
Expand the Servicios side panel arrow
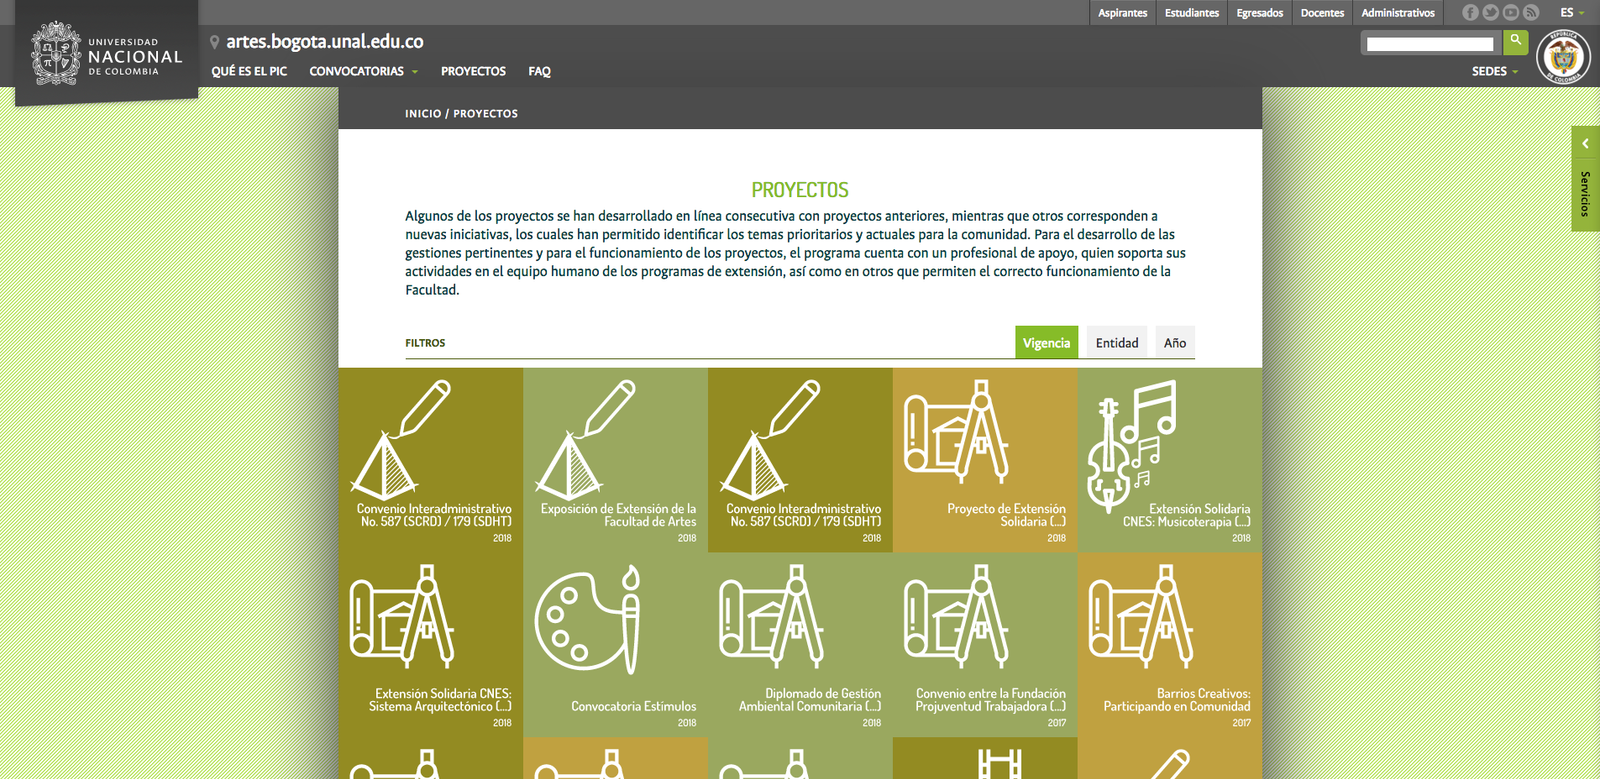pyautogui.click(x=1585, y=144)
